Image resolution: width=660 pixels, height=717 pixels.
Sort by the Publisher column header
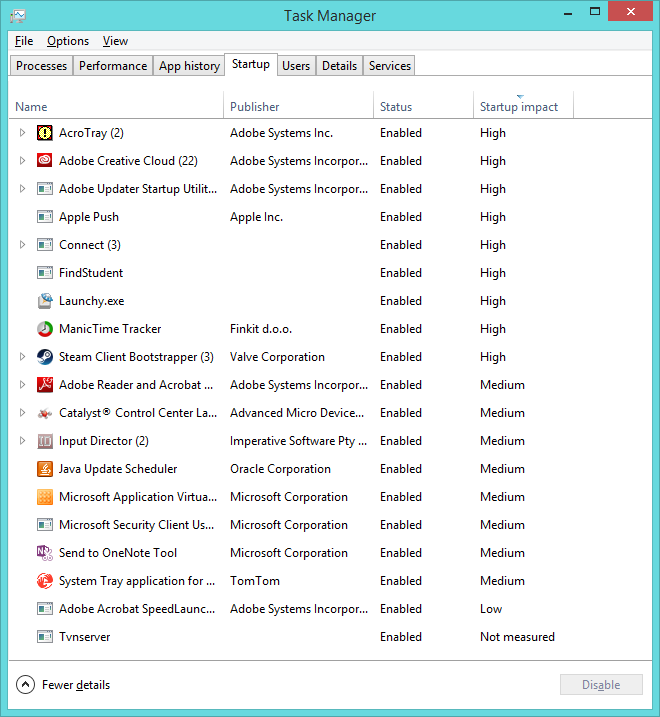299,107
